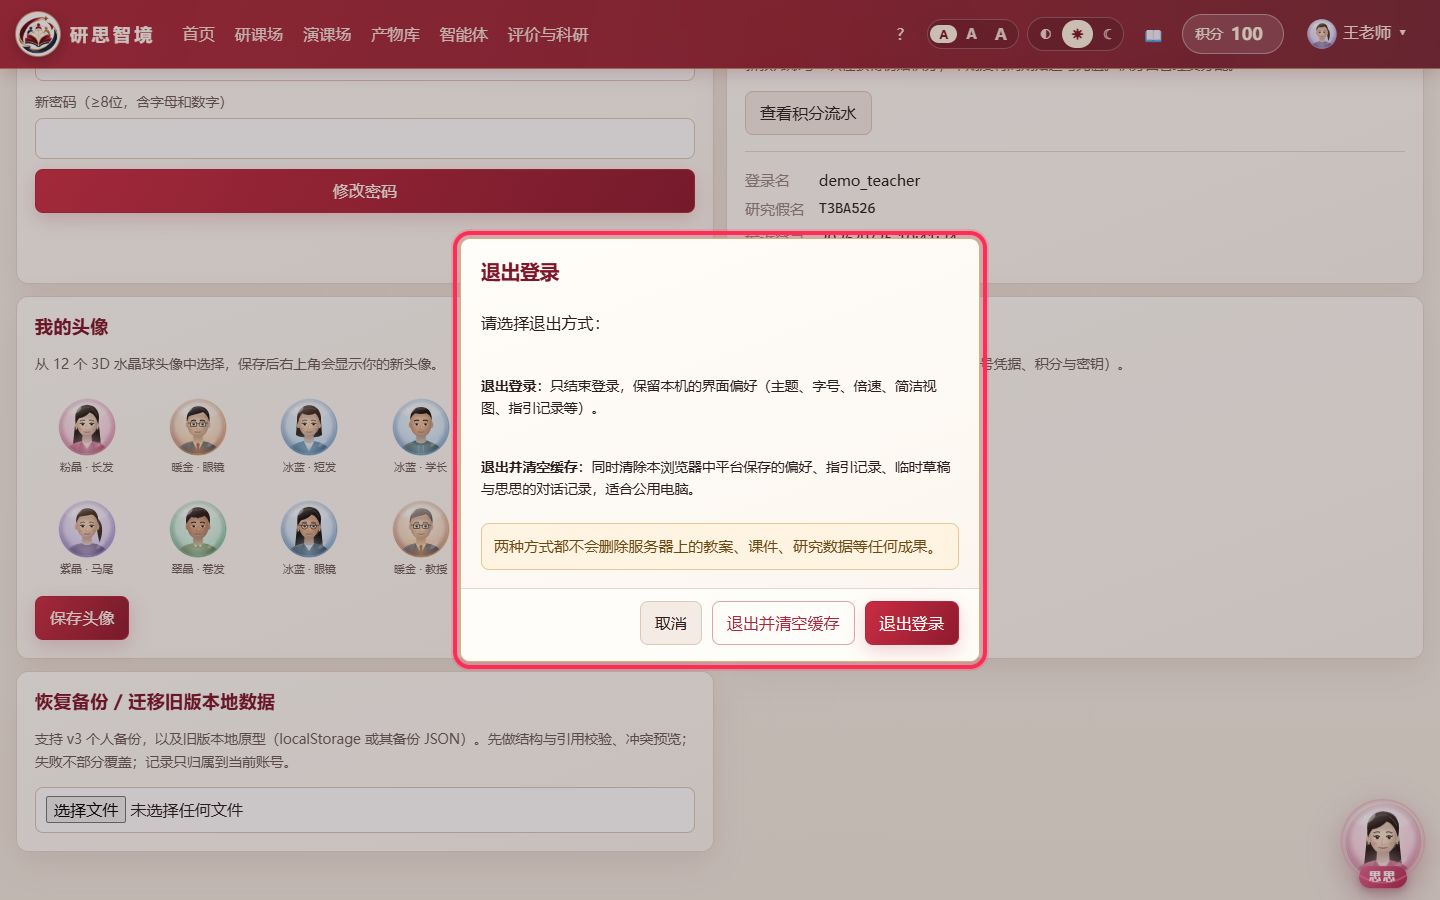Go to 产物库 in navigation
Viewport: 1440px width, 900px height.
395,34
